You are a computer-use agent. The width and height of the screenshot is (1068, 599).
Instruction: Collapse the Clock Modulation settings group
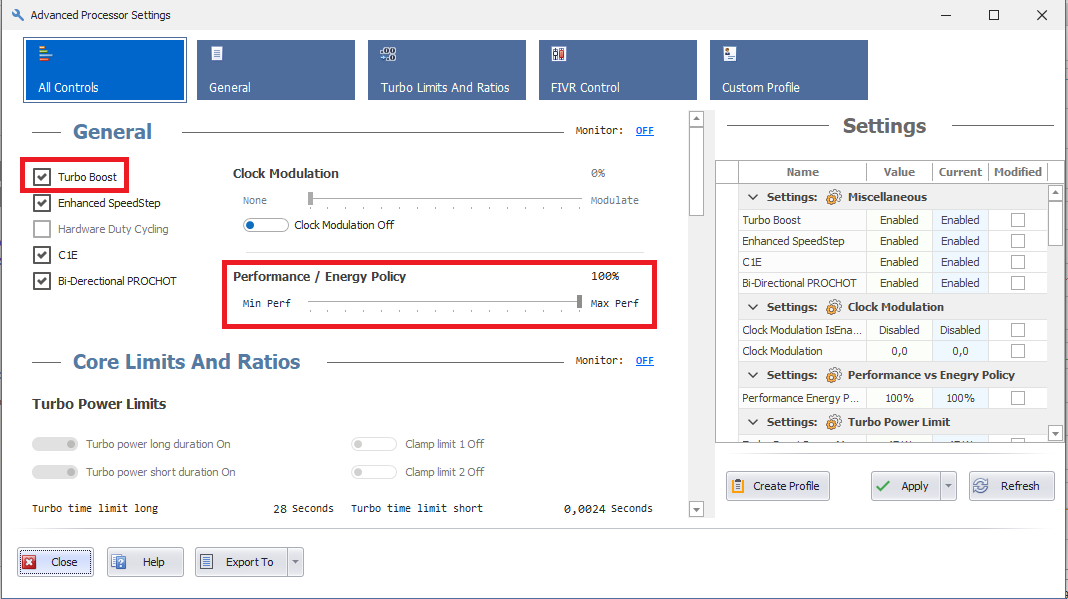click(x=752, y=307)
